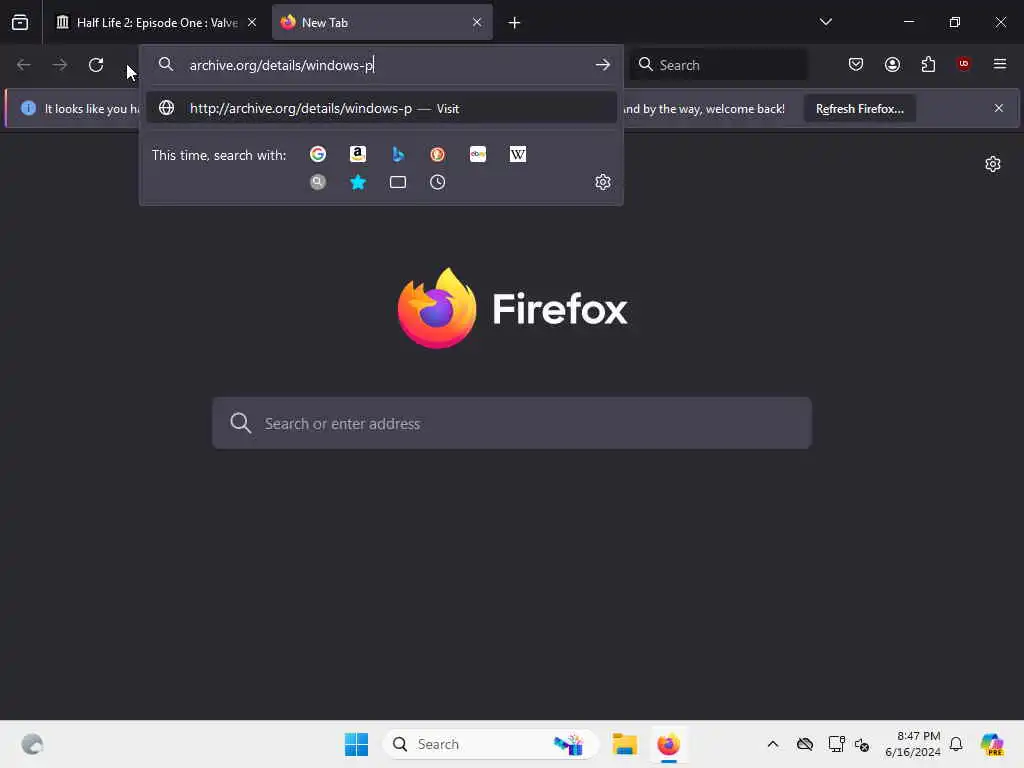Image resolution: width=1024 pixels, height=768 pixels.
Task: Choose the grey magnifier search engine icon
Action: (x=318, y=182)
